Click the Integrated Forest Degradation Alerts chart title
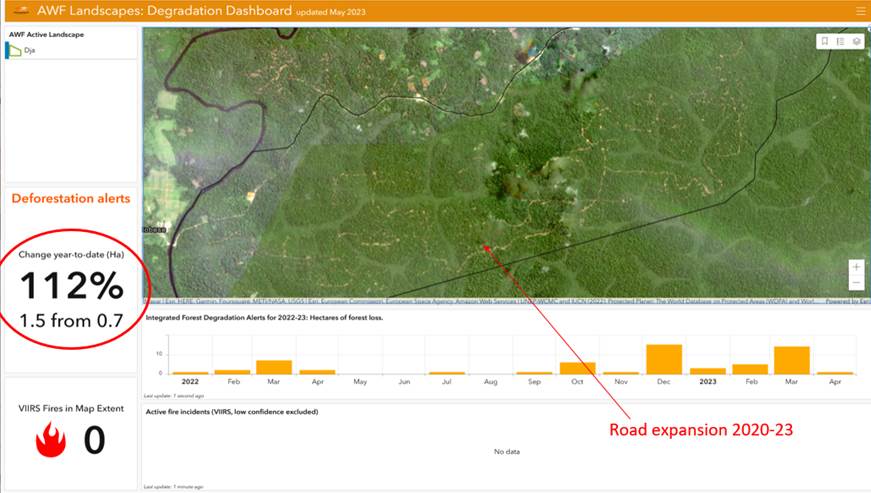Image resolution: width=871 pixels, height=493 pixels. point(264,318)
